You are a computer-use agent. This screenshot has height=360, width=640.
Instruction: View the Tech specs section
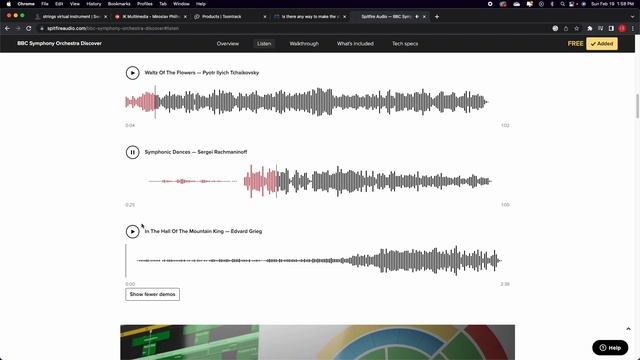coord(405,44)
